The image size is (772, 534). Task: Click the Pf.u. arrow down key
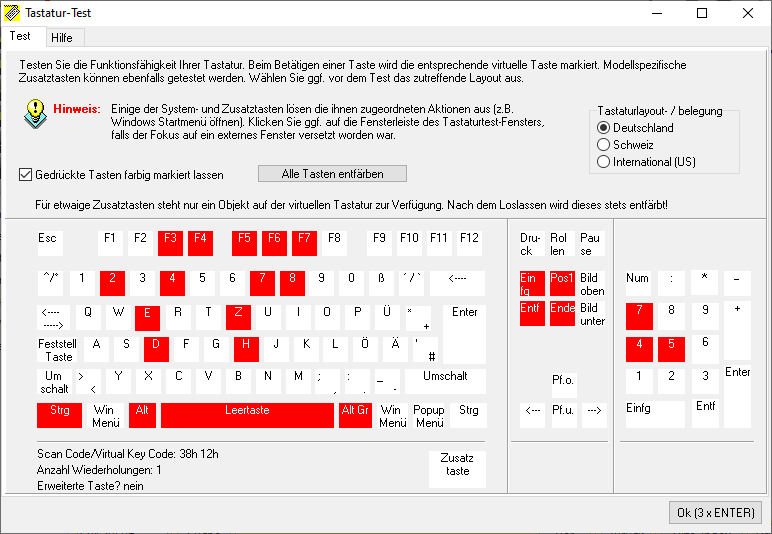(564, 415)
